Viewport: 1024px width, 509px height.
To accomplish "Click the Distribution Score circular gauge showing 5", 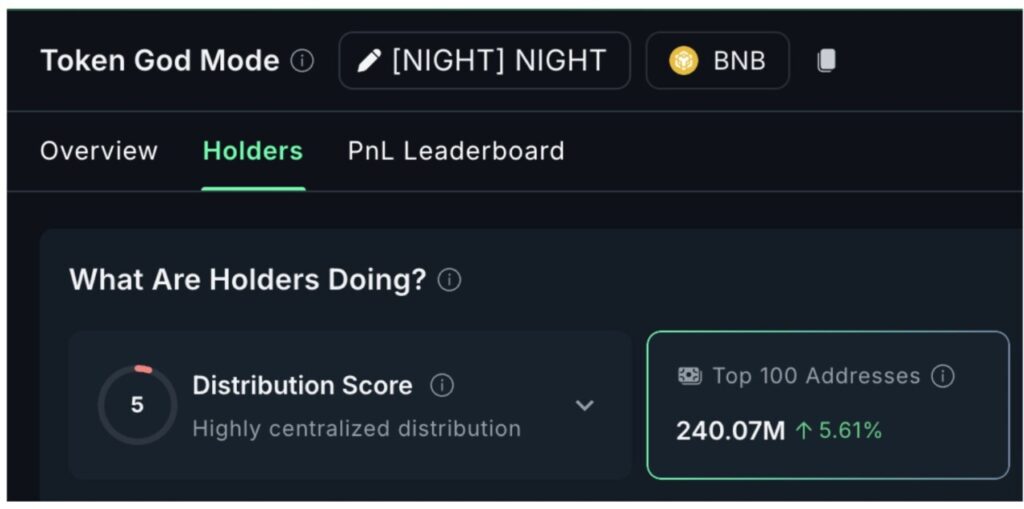I will point(137,405).
